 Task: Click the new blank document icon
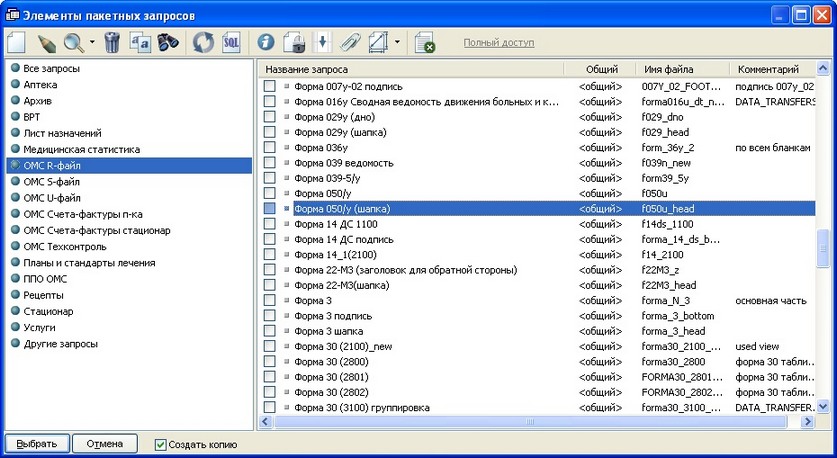(16, 42)
